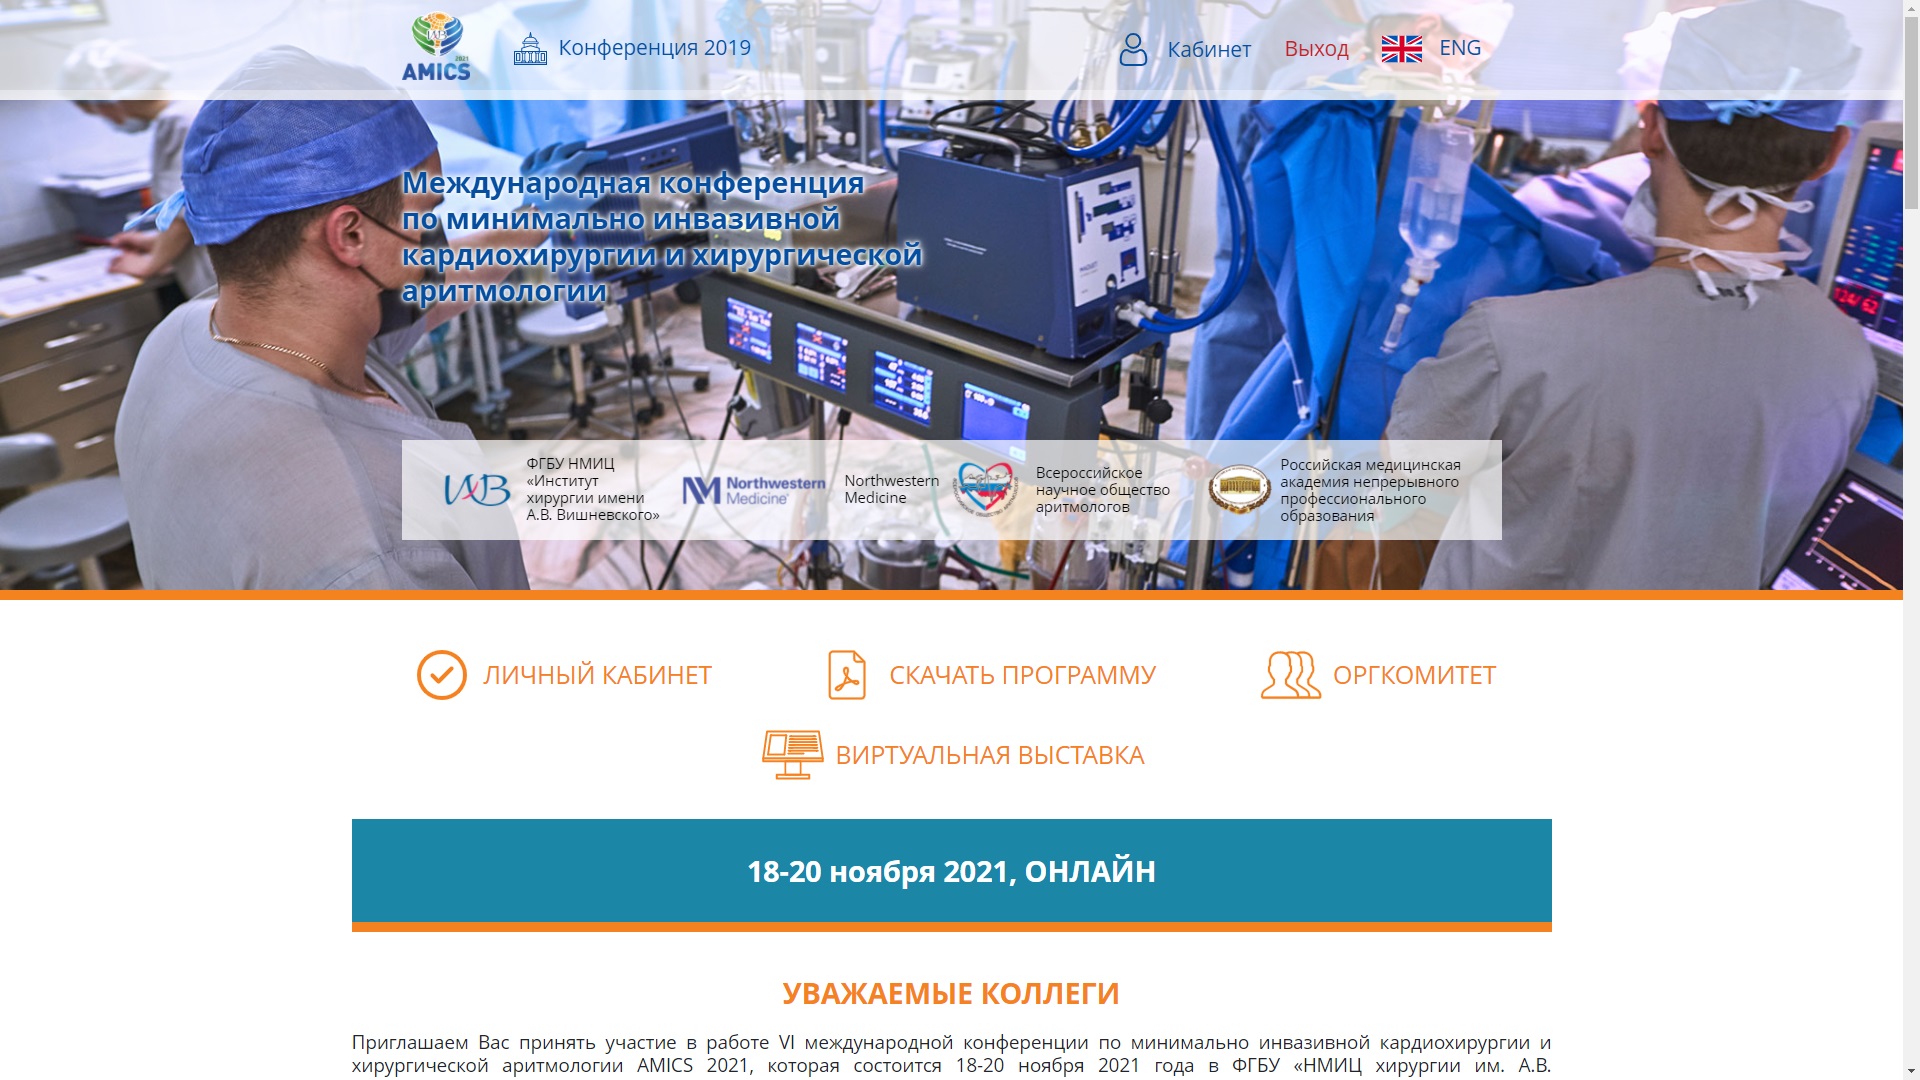This screenshot has width=1920, height=1080.
Task: Click the virtual exhibition monitor icon
Action: 792,755
